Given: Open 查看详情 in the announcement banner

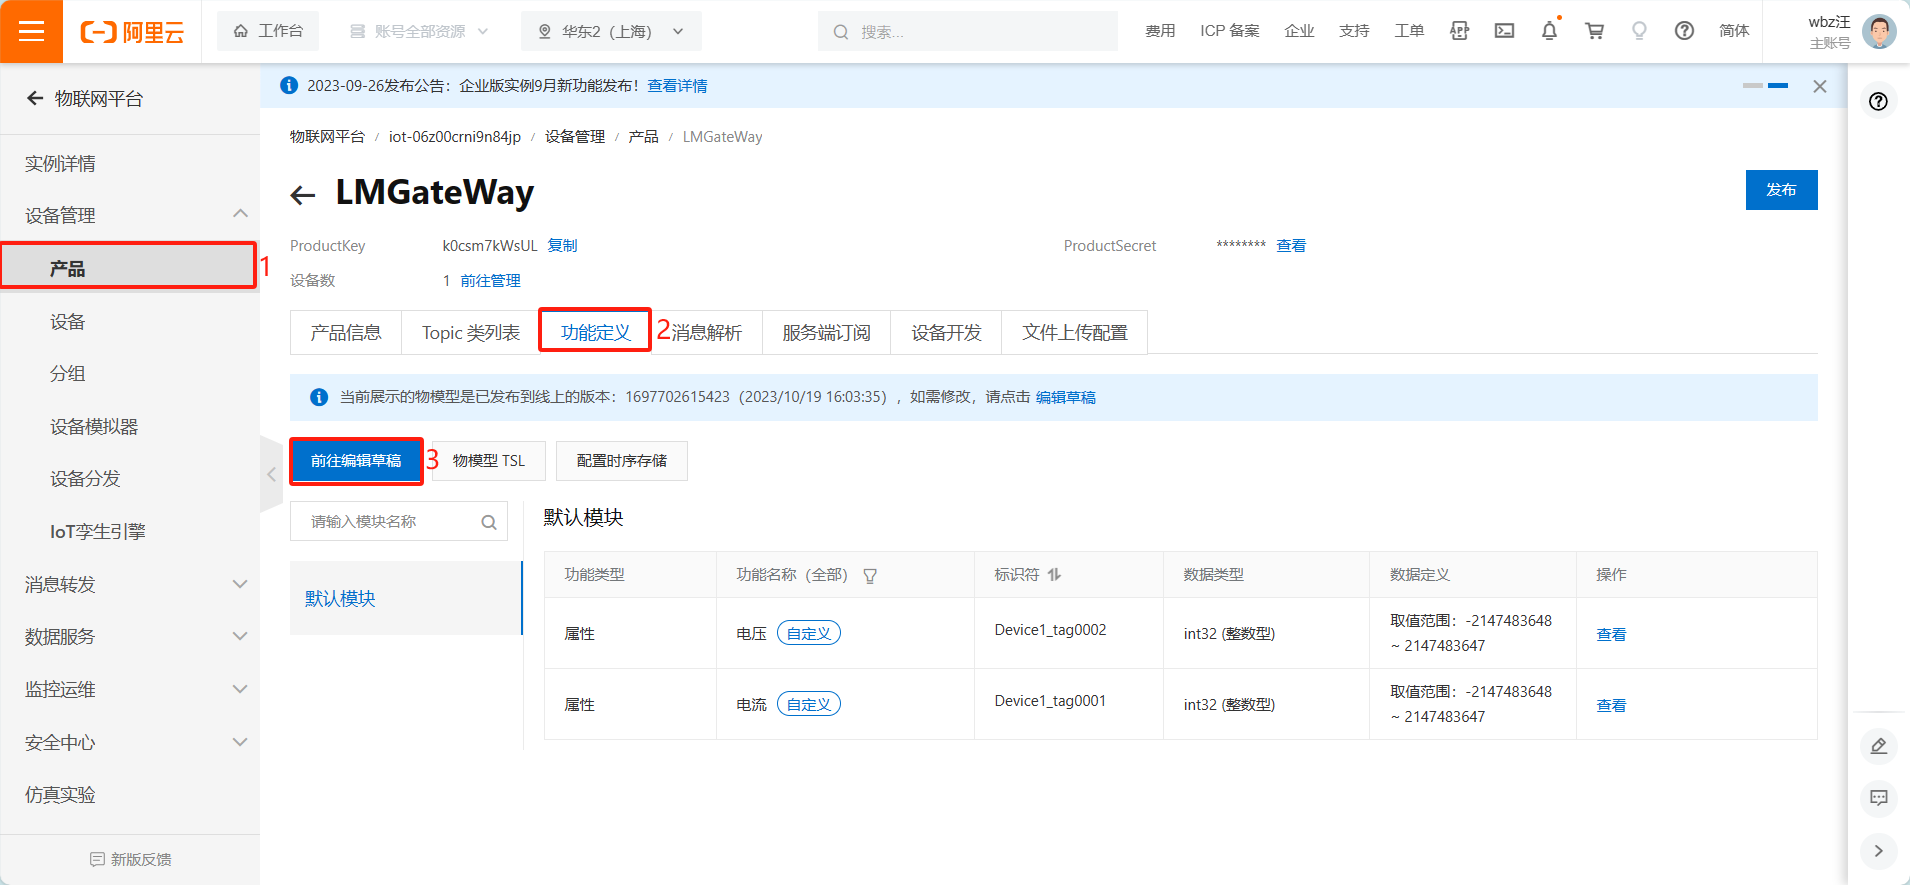Looking at the screenshot, I should (677, 86).
